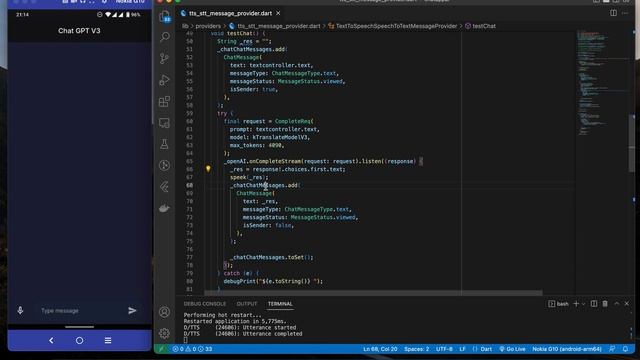The image size is (640, 360).
Task: Click the editor vertical scrollbar
Action: [632, 143]
